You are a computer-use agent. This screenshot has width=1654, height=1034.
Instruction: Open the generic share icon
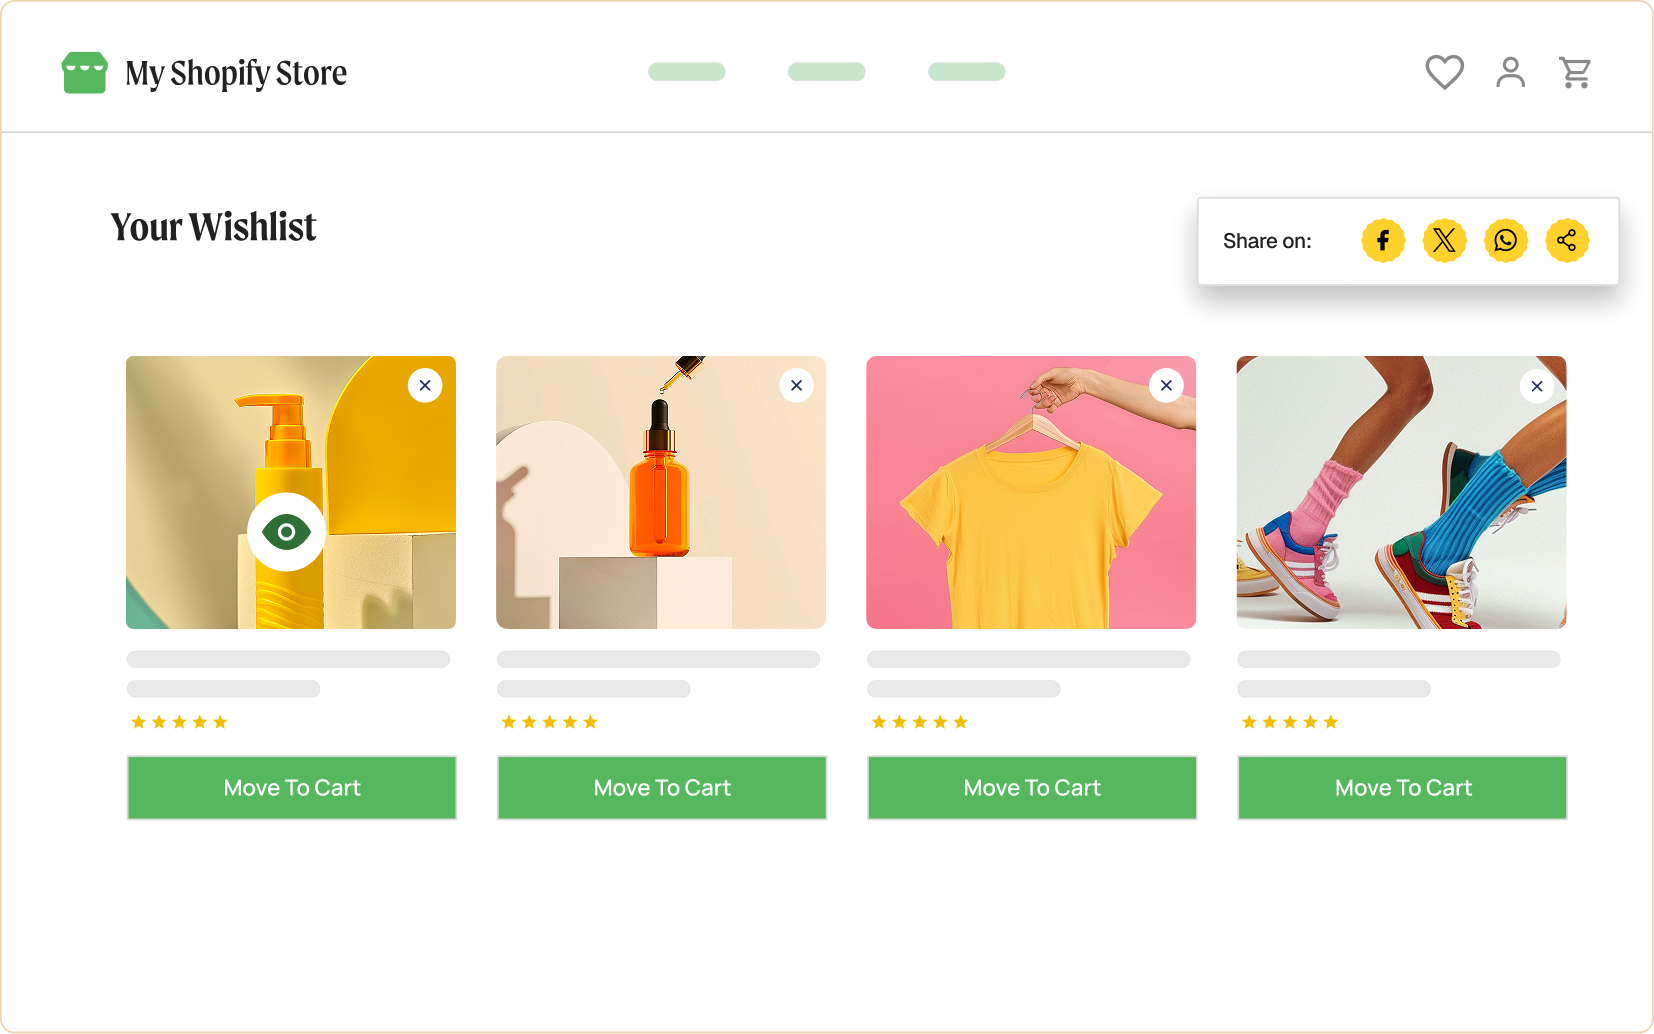(1566, 240)
